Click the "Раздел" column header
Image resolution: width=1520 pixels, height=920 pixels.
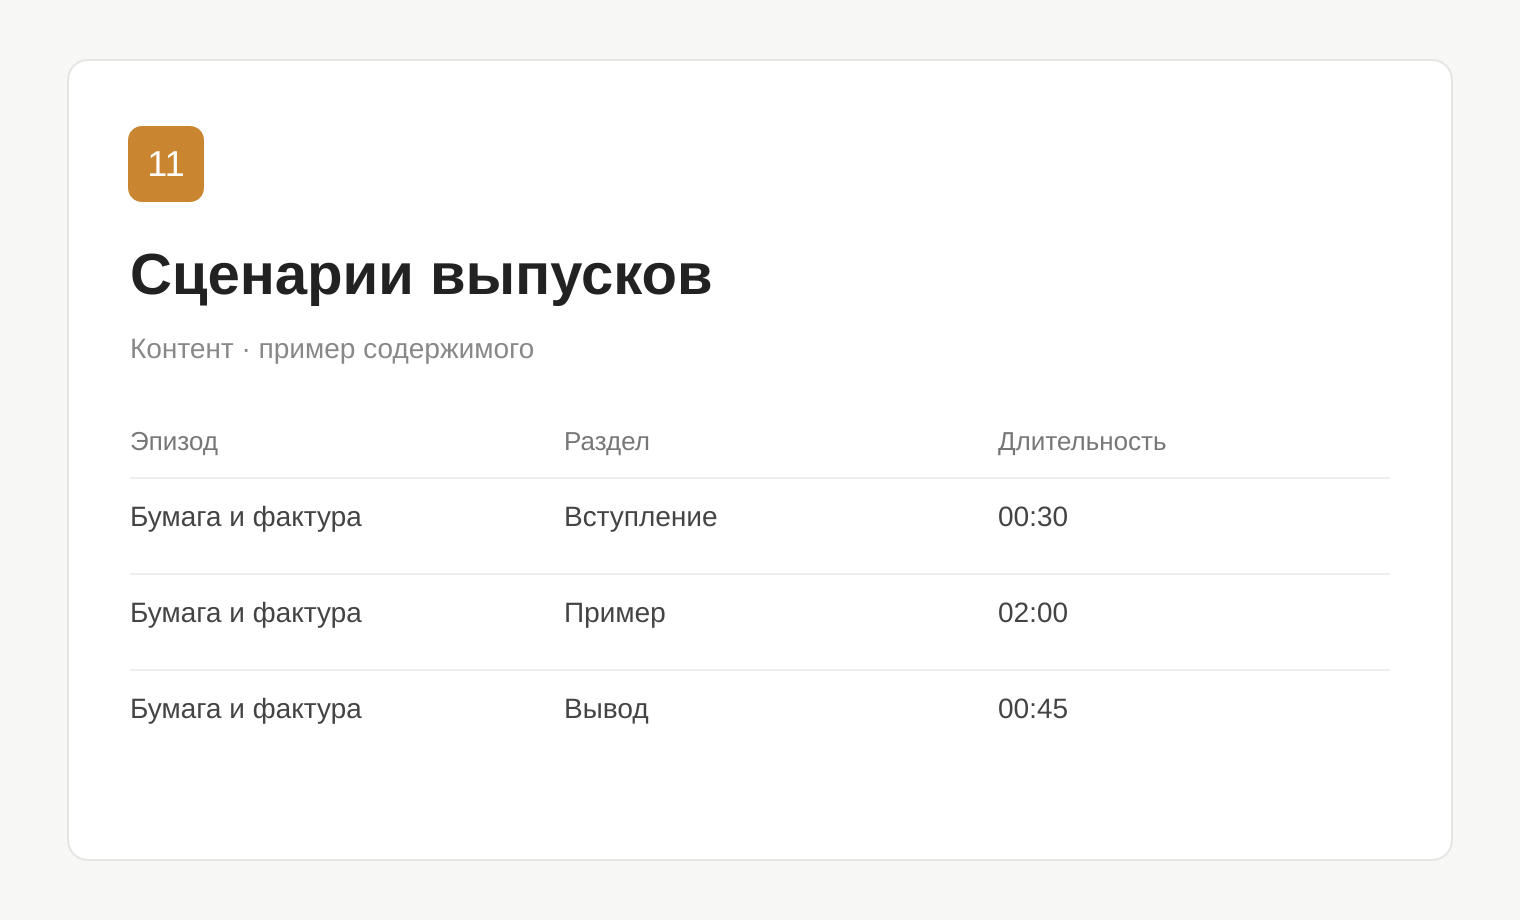pos(607,441)
